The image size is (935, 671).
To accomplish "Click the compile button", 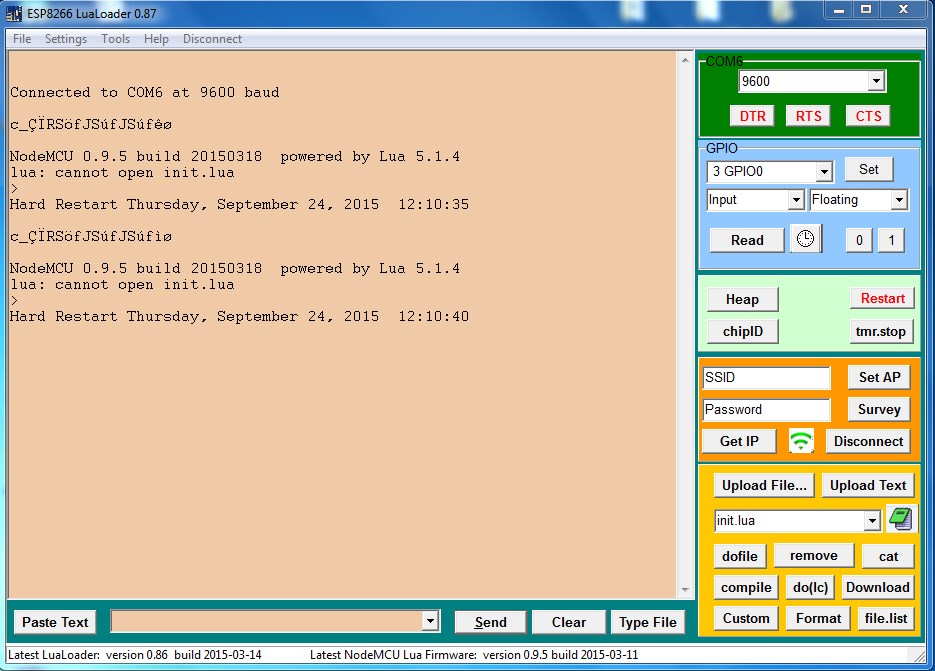I will click(x=746, y=587).
